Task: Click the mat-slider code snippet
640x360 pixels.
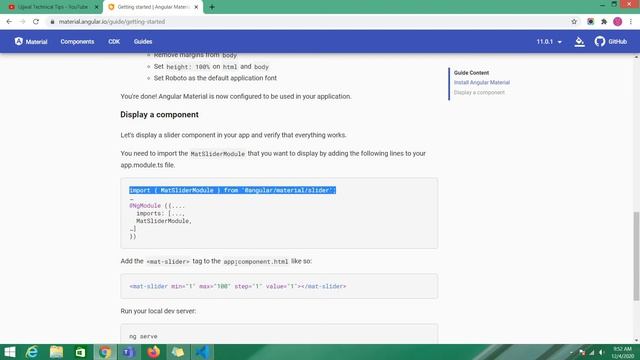Action: tap(238, 287)
